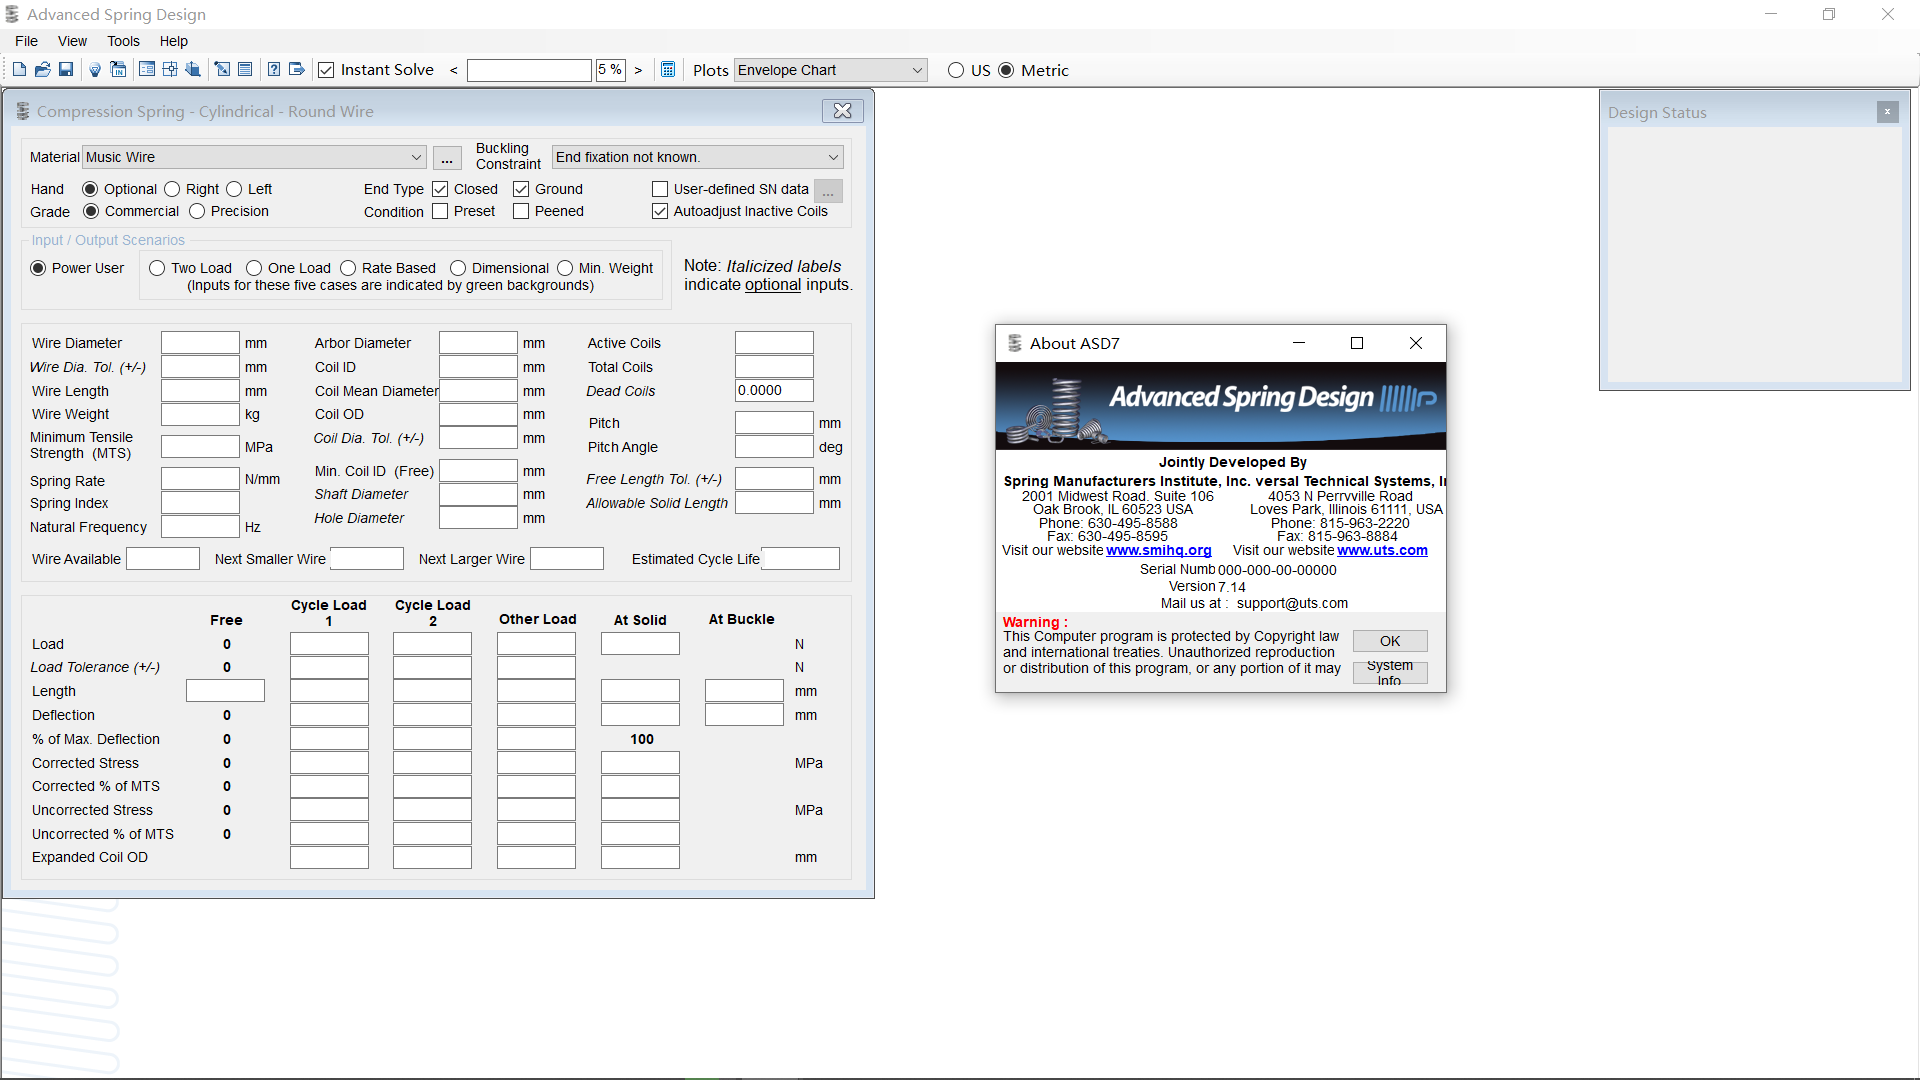The height and width of the screenshot is (1080, 1920).
Task: Click the Coil OD input field
Action: point(478,414)
